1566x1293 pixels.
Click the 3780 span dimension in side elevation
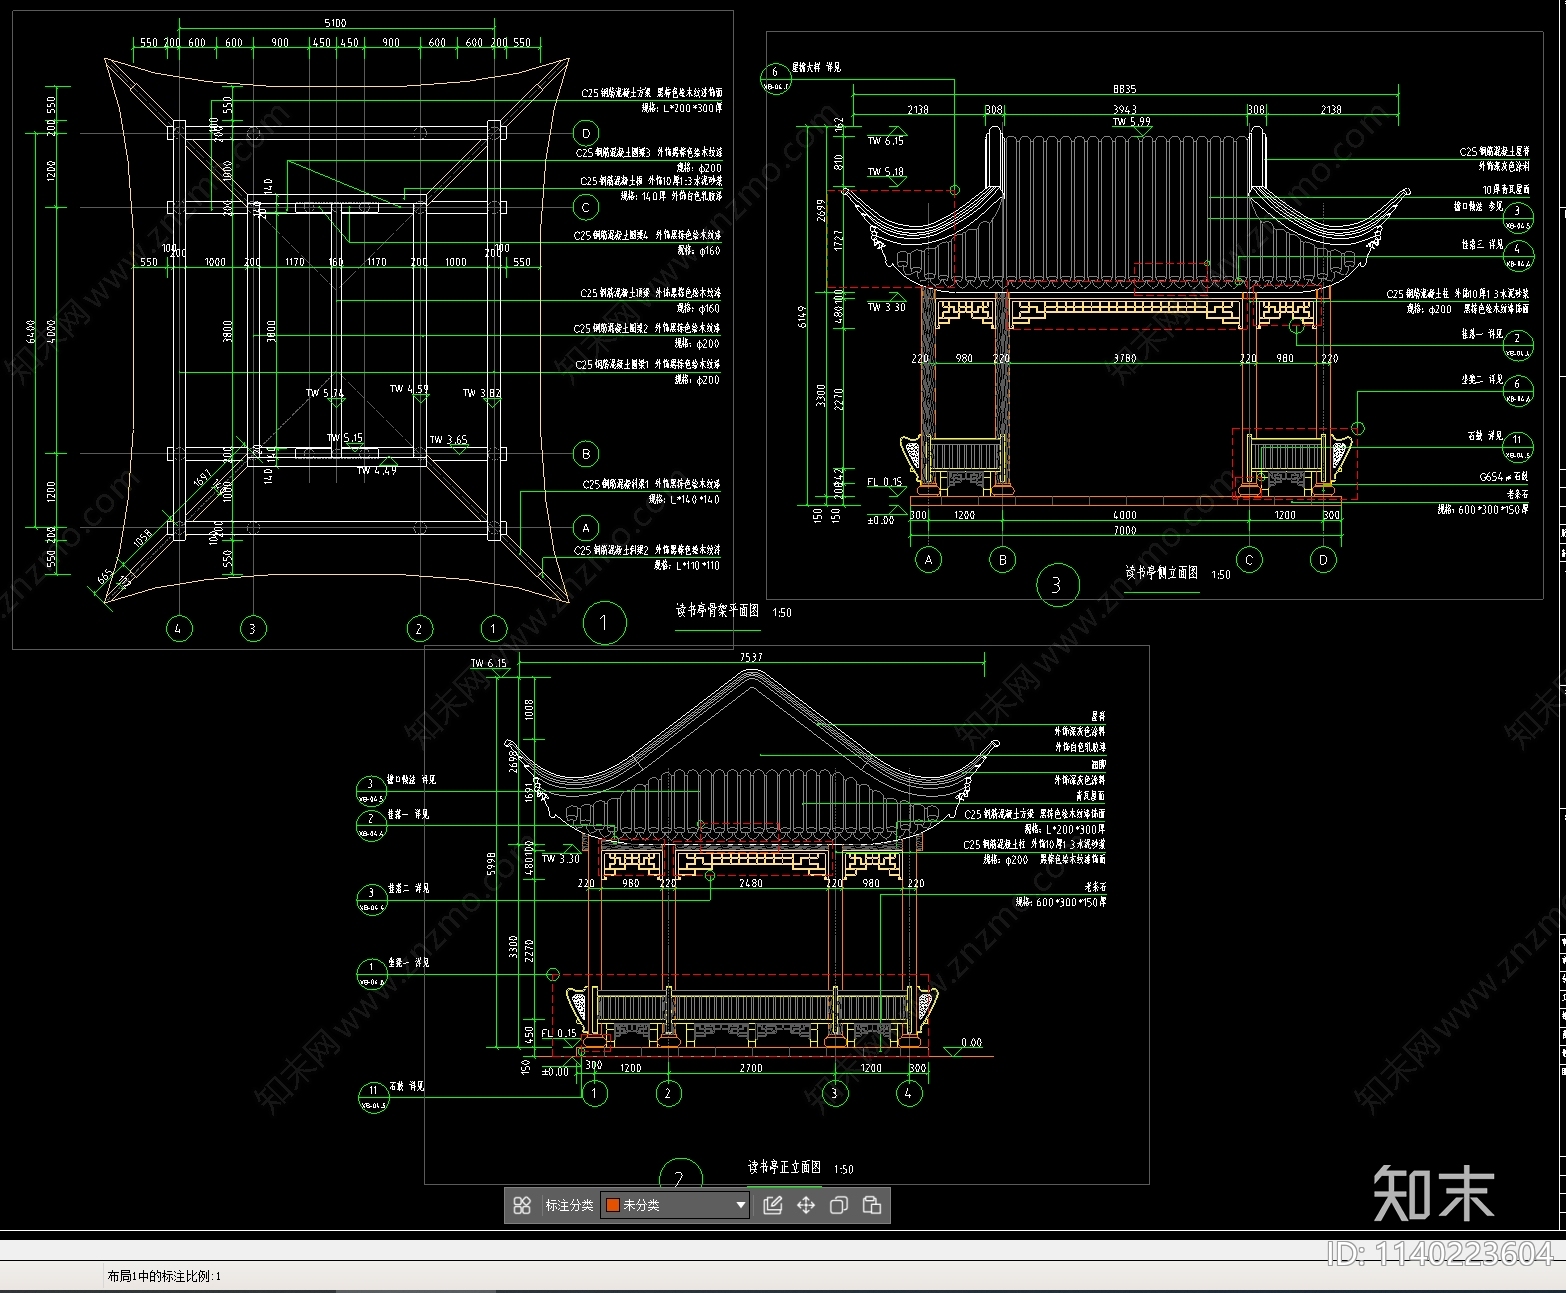click(1124, 358)
